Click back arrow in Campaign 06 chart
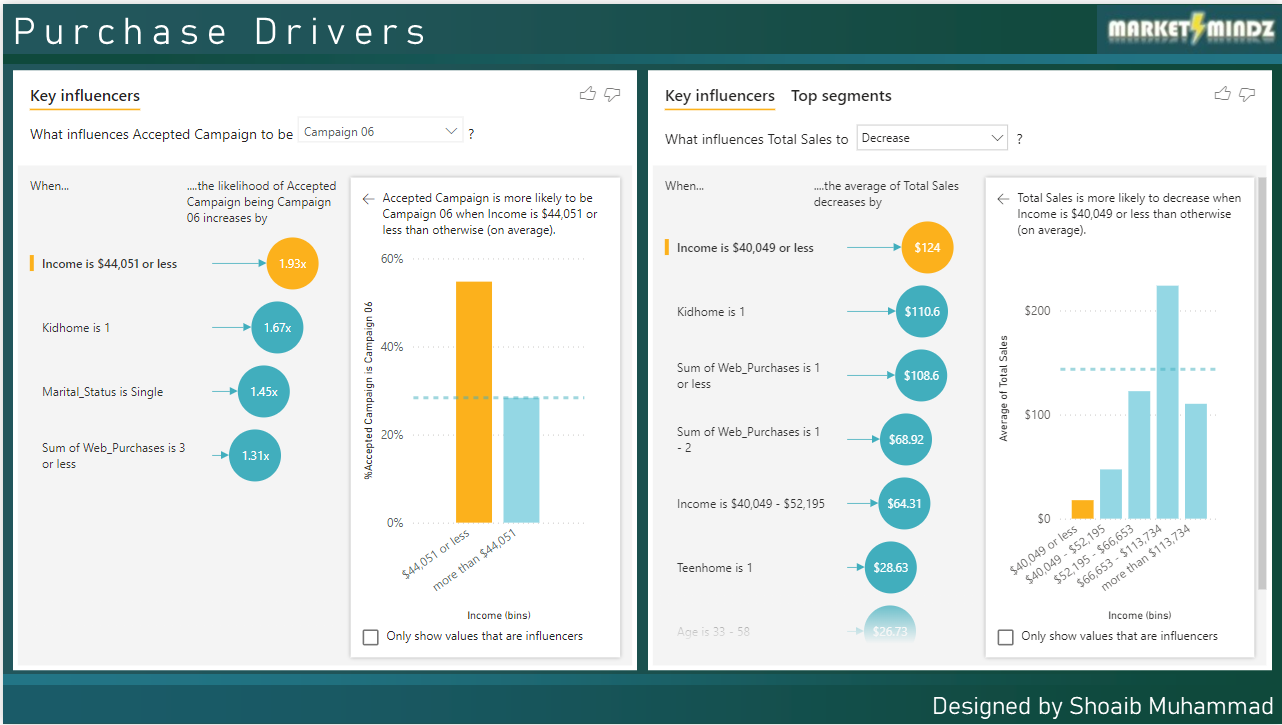Viewport: 1282px width, 725px height. pyautogui.click(x=368, y=199)
